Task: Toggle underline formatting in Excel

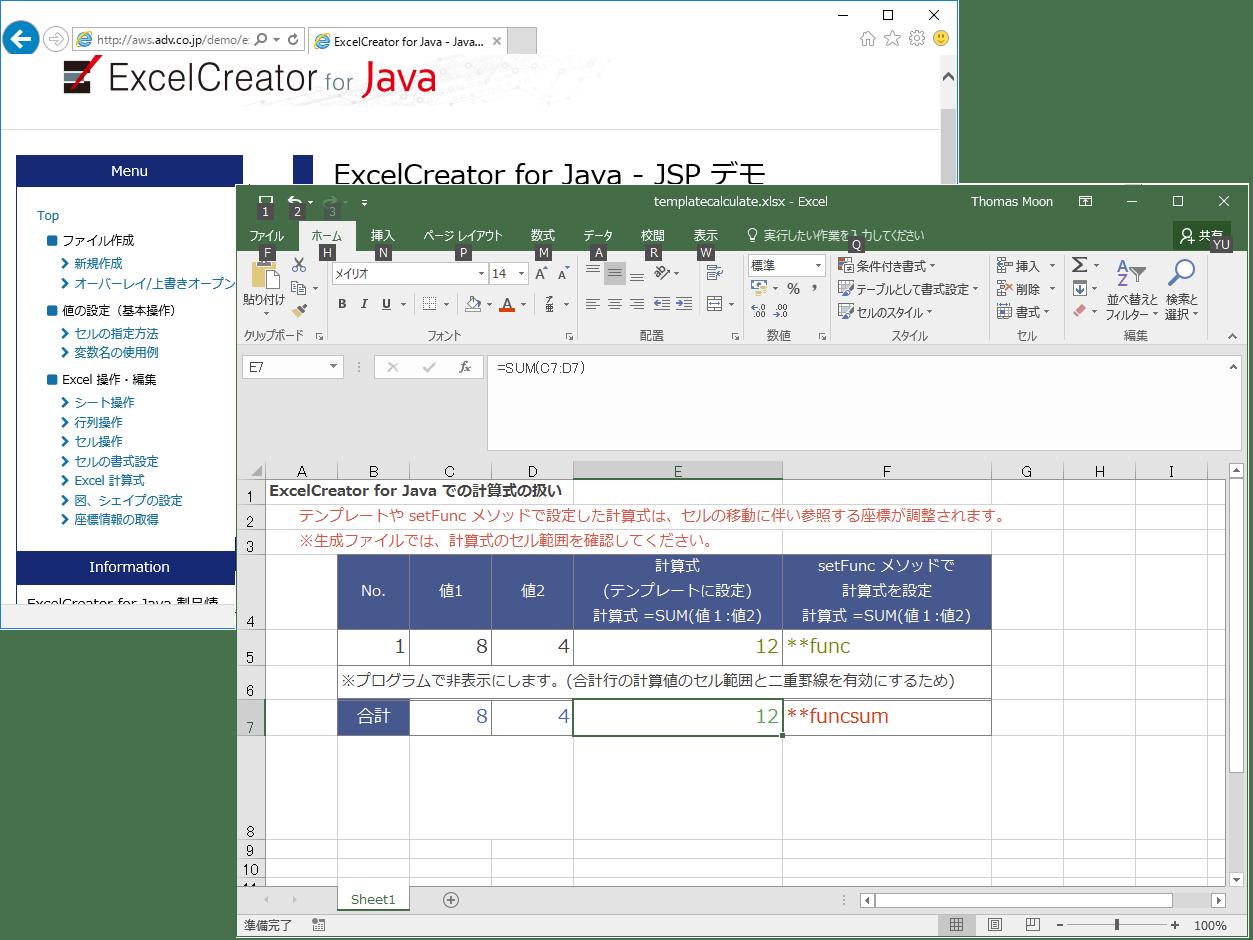Action: click(386, 304)
